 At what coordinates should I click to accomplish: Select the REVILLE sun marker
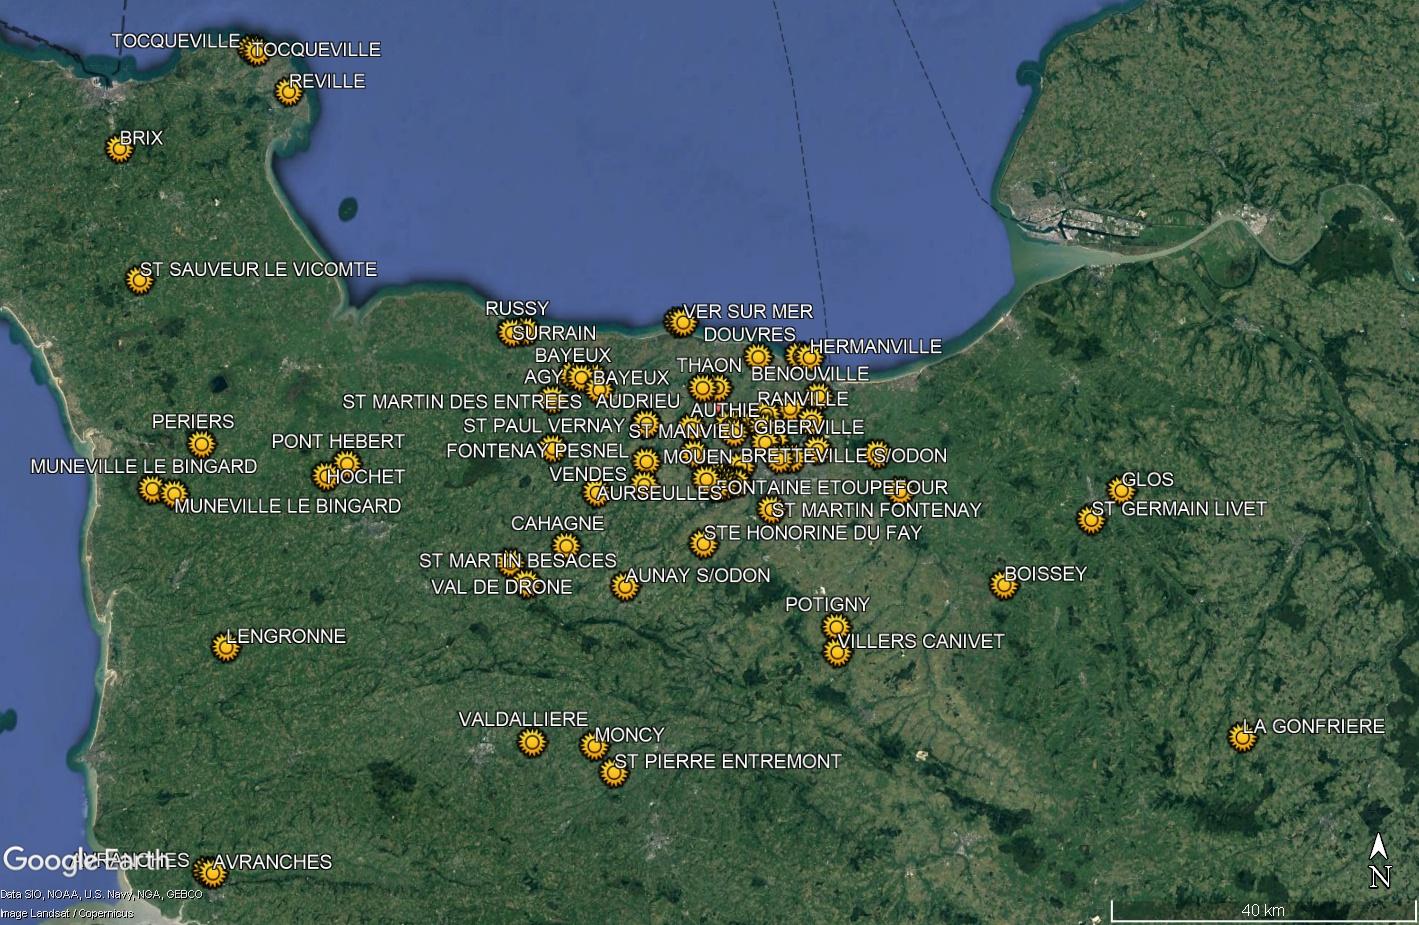(288, 93)
